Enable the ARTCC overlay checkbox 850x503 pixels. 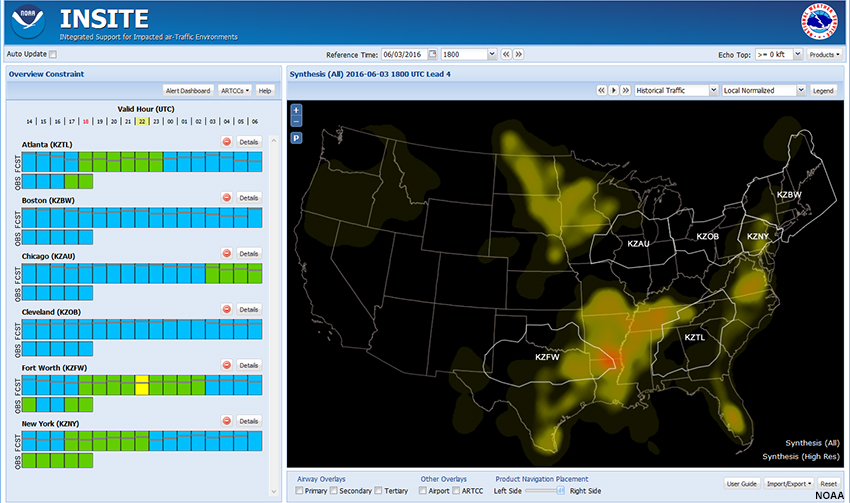(x=456, y=491)
